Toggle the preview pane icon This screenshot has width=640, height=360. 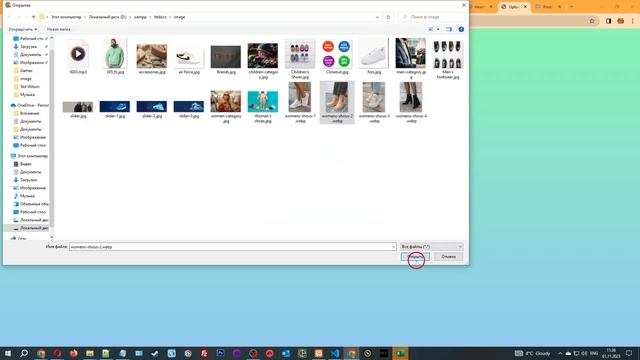(x=449, y=29)
